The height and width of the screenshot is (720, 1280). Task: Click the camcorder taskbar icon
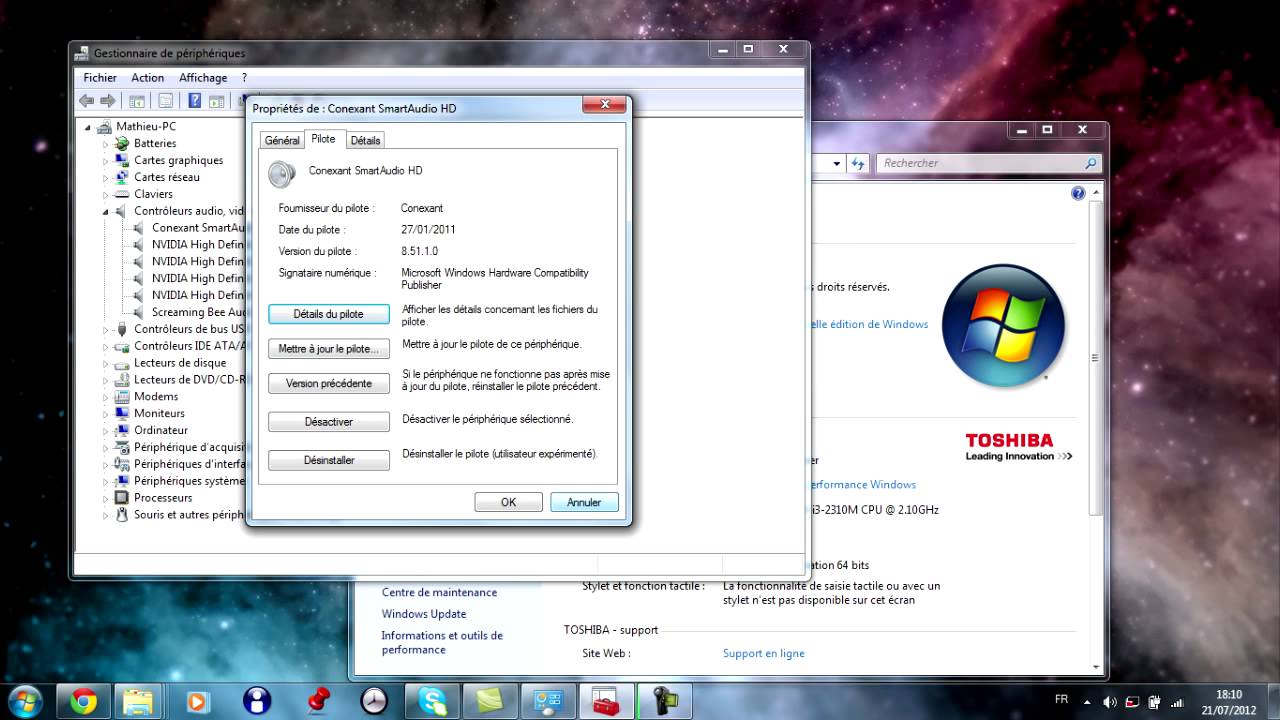click(666, 701)
